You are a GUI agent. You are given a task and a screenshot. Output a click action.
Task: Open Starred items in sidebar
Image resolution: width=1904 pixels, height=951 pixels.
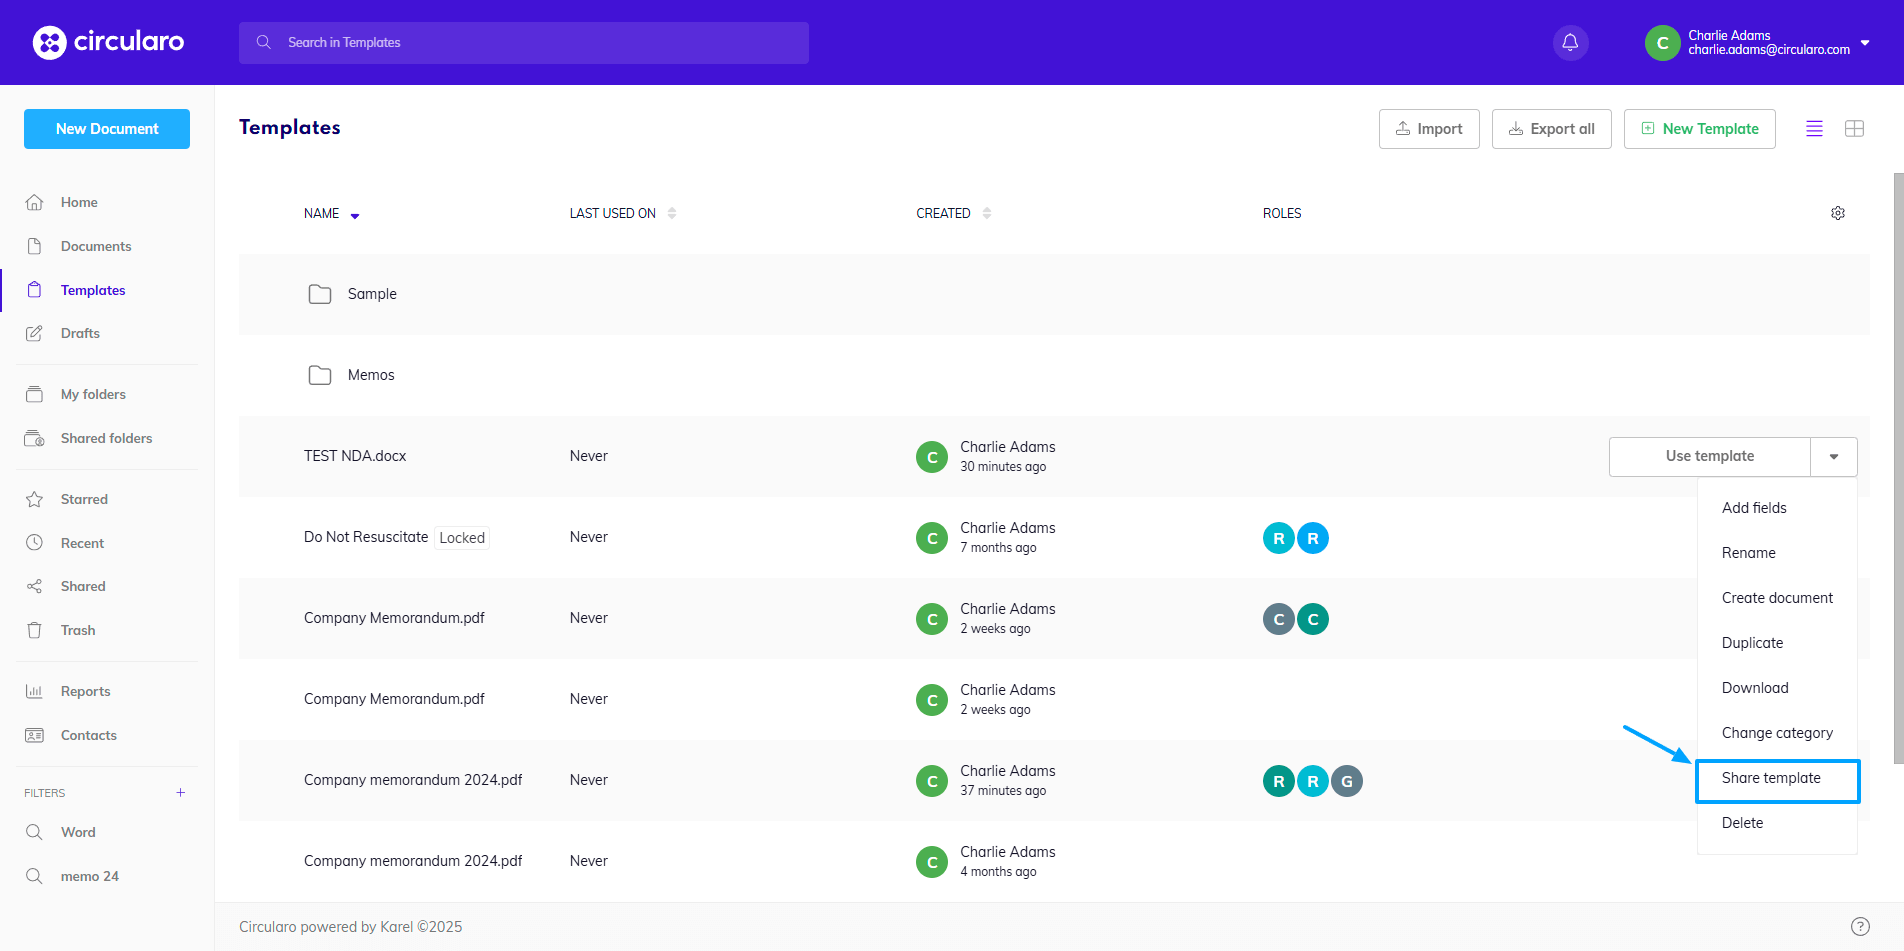pyautogui.click(x=84, y=499)
